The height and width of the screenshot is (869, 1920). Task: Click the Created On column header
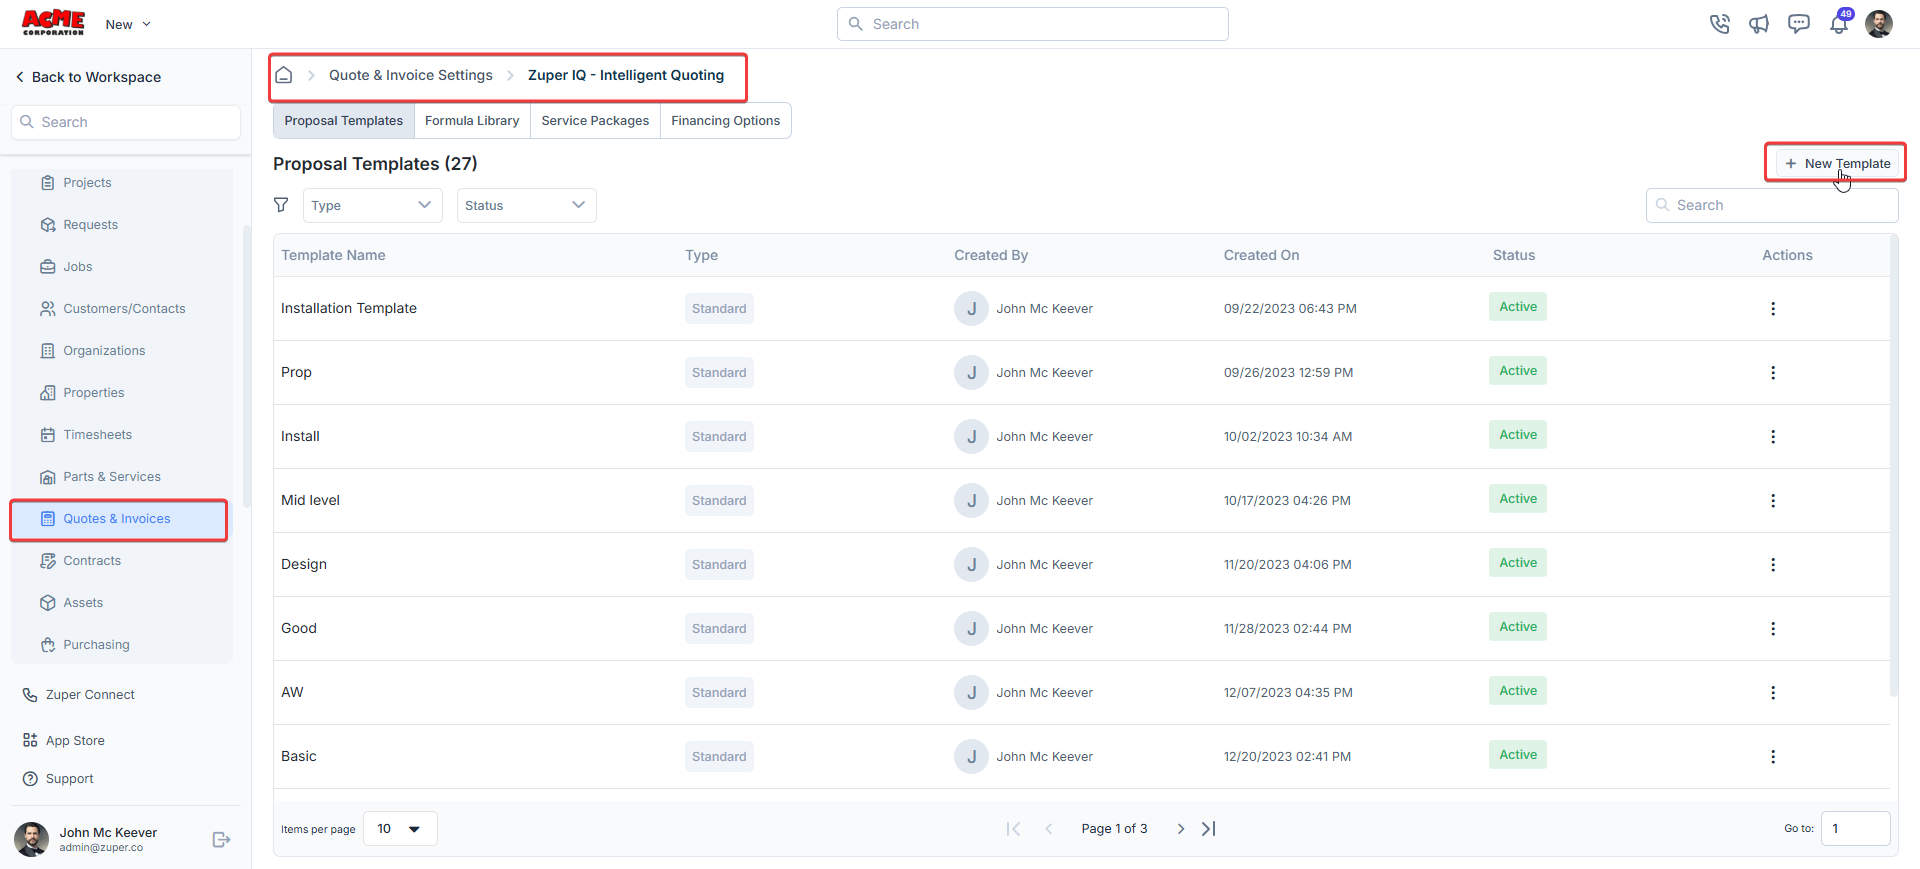pos(1262,255)
